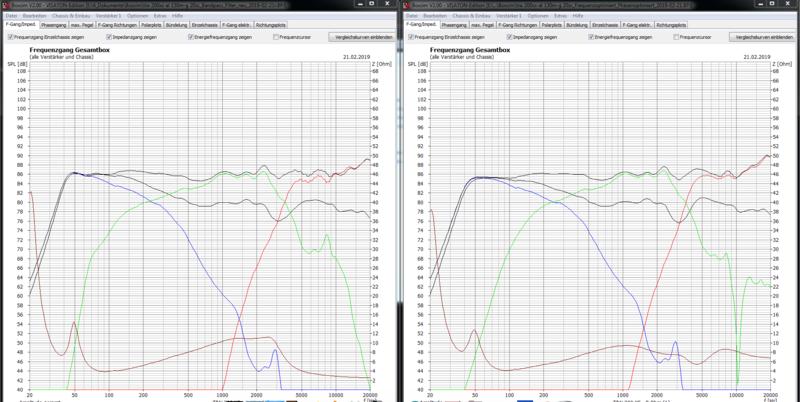Open 'Bearbeiten' menu in the right window
The image size is (800, 402).
tap(431, 15)
